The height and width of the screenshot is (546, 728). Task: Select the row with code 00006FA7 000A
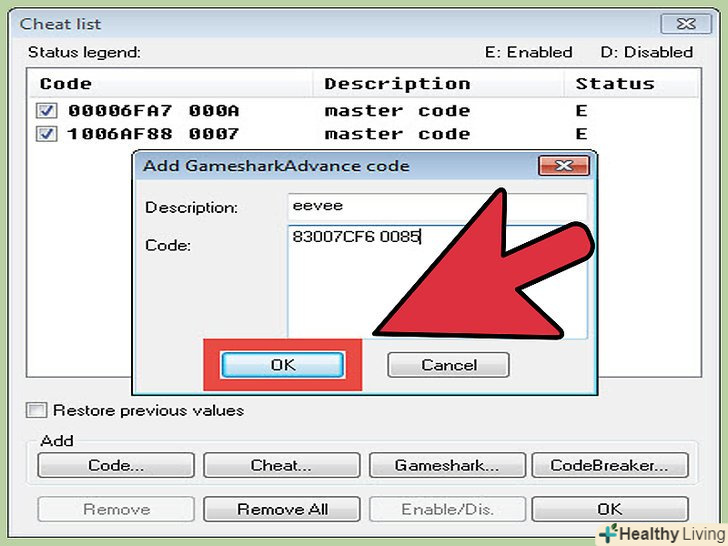coord(364,111)
